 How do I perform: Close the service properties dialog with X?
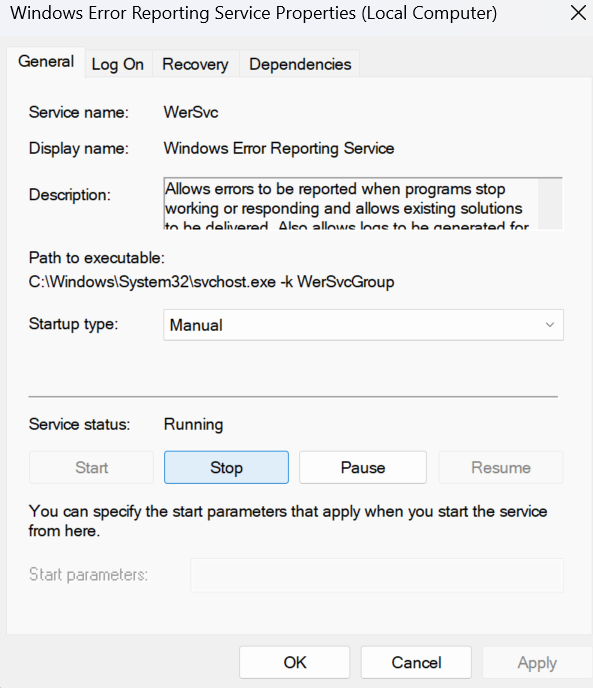(578, 13)
